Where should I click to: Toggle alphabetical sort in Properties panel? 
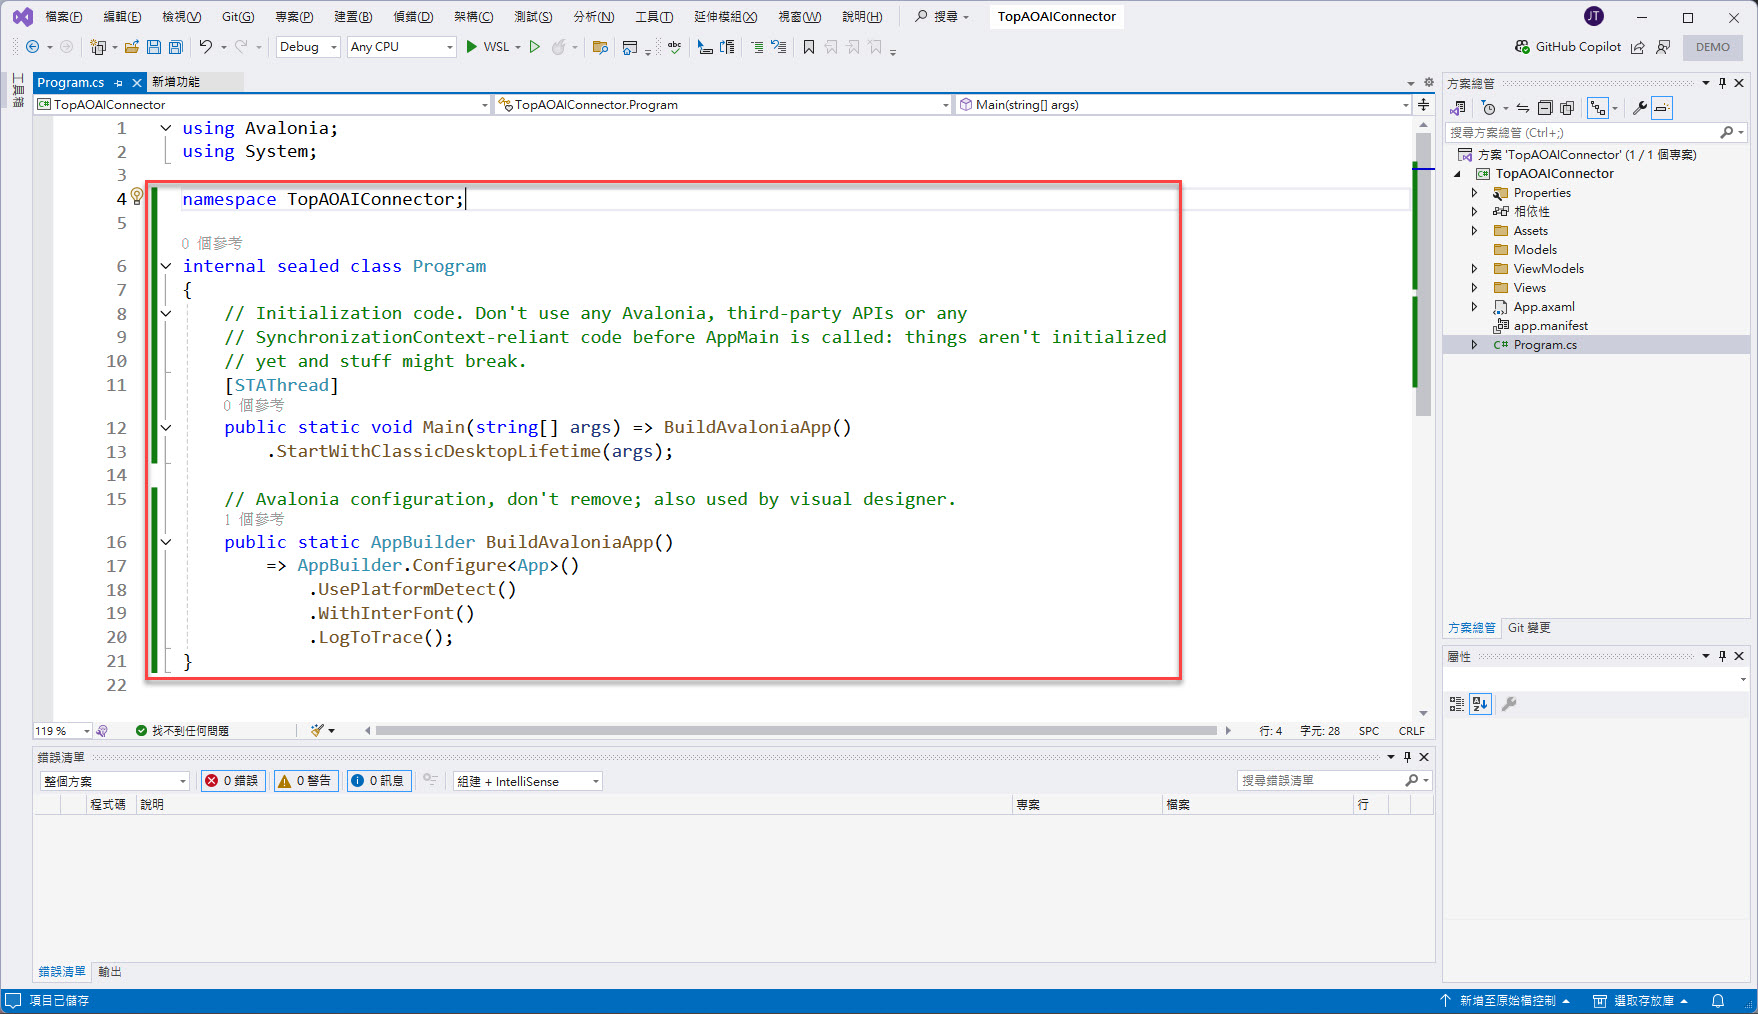click(x=1480, y=704)
